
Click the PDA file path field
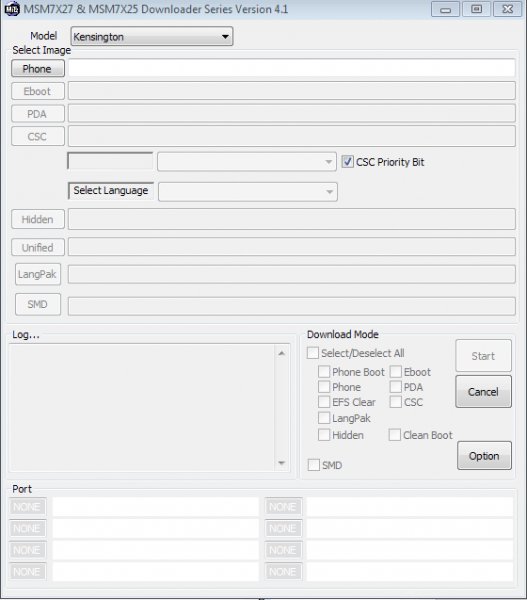tap(291, 113)
